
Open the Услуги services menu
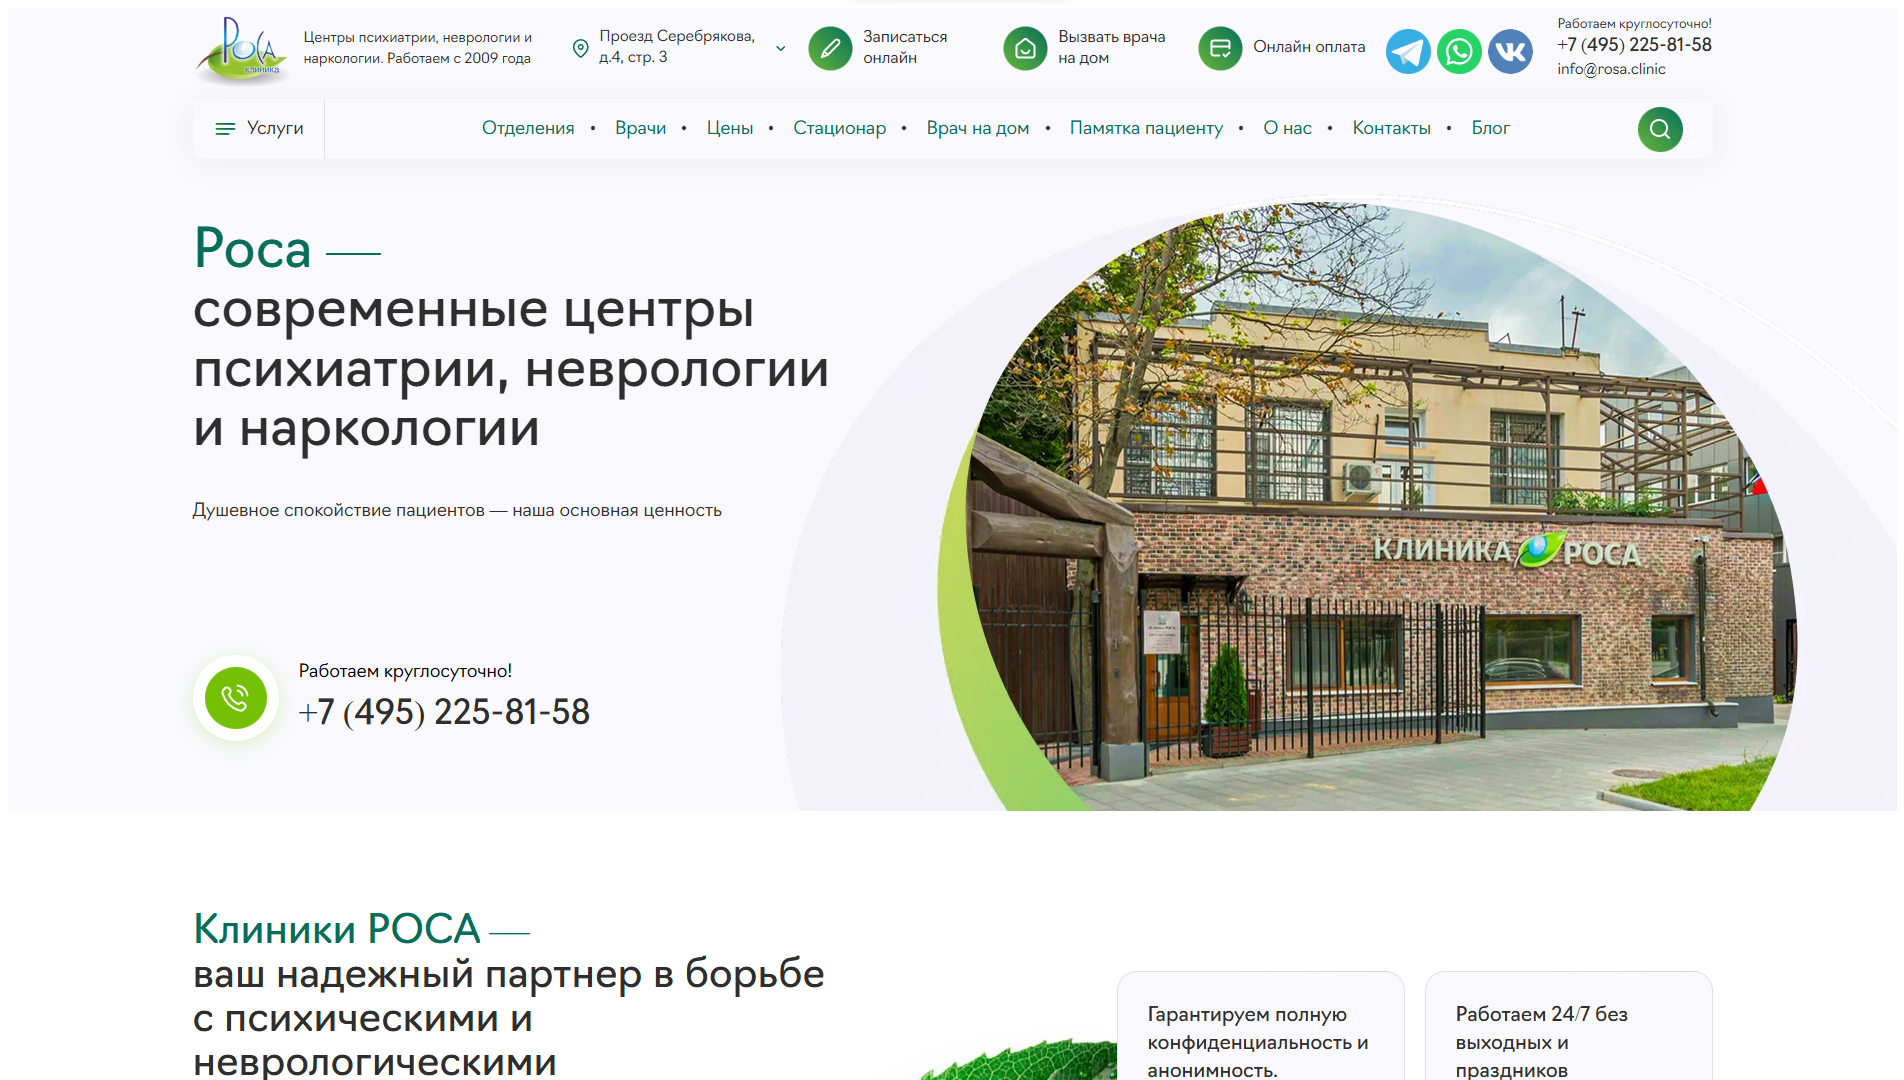coord(259,129)
